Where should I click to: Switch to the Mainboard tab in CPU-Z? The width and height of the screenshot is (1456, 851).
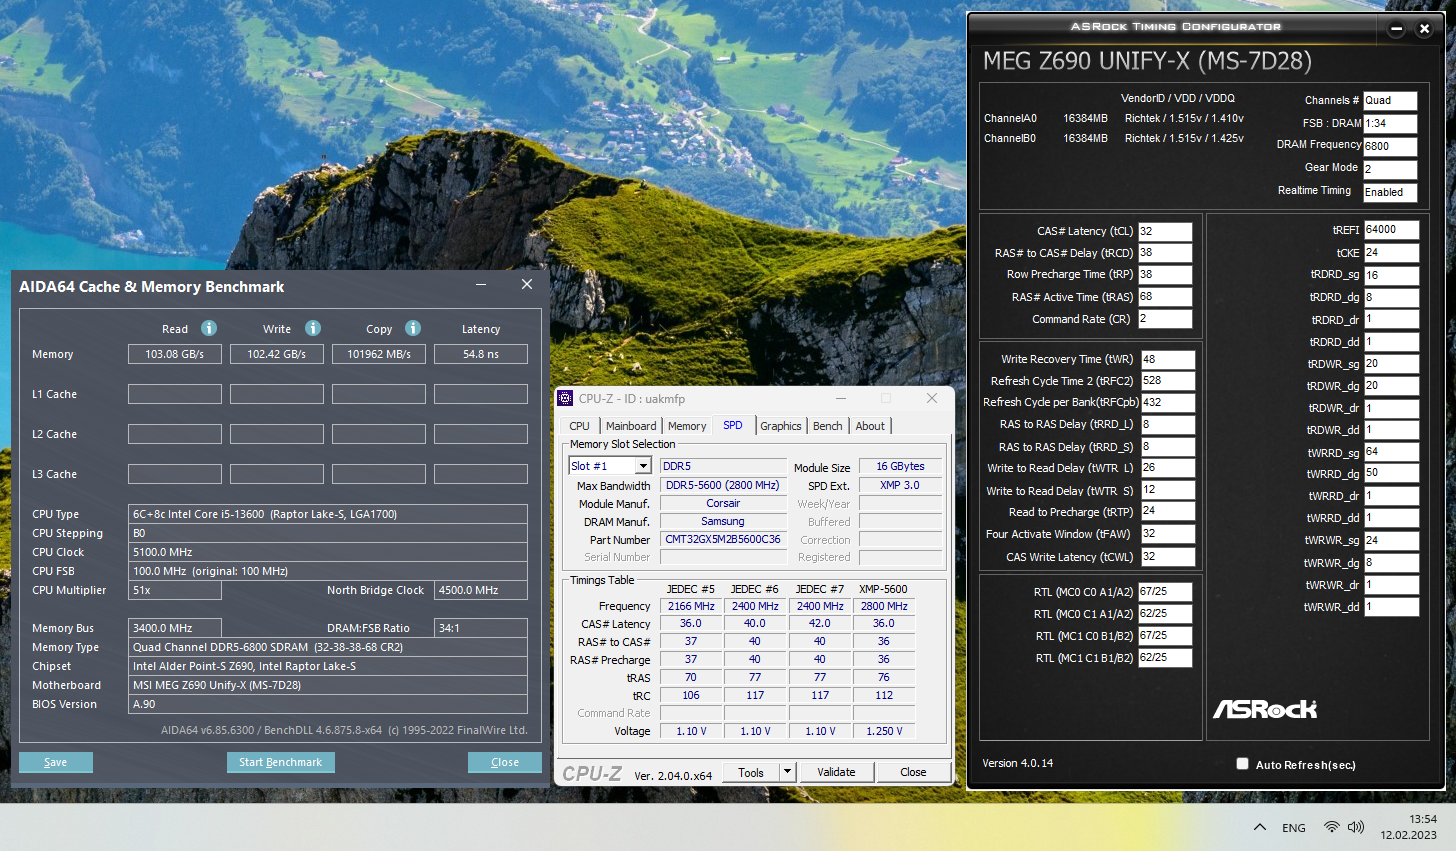631,426
